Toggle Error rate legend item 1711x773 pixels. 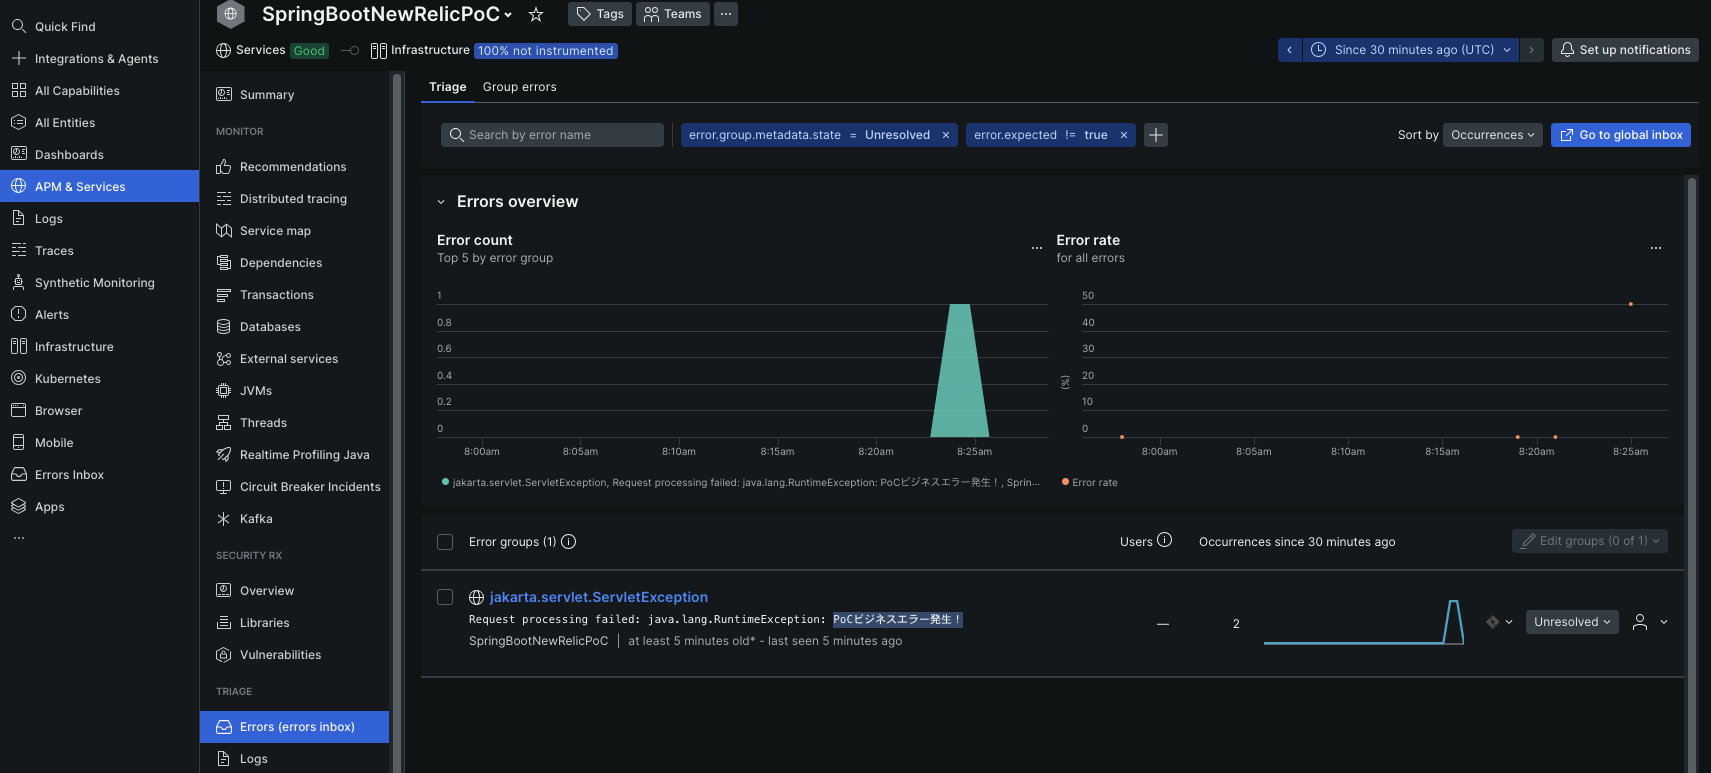[x=1090, y=482]
